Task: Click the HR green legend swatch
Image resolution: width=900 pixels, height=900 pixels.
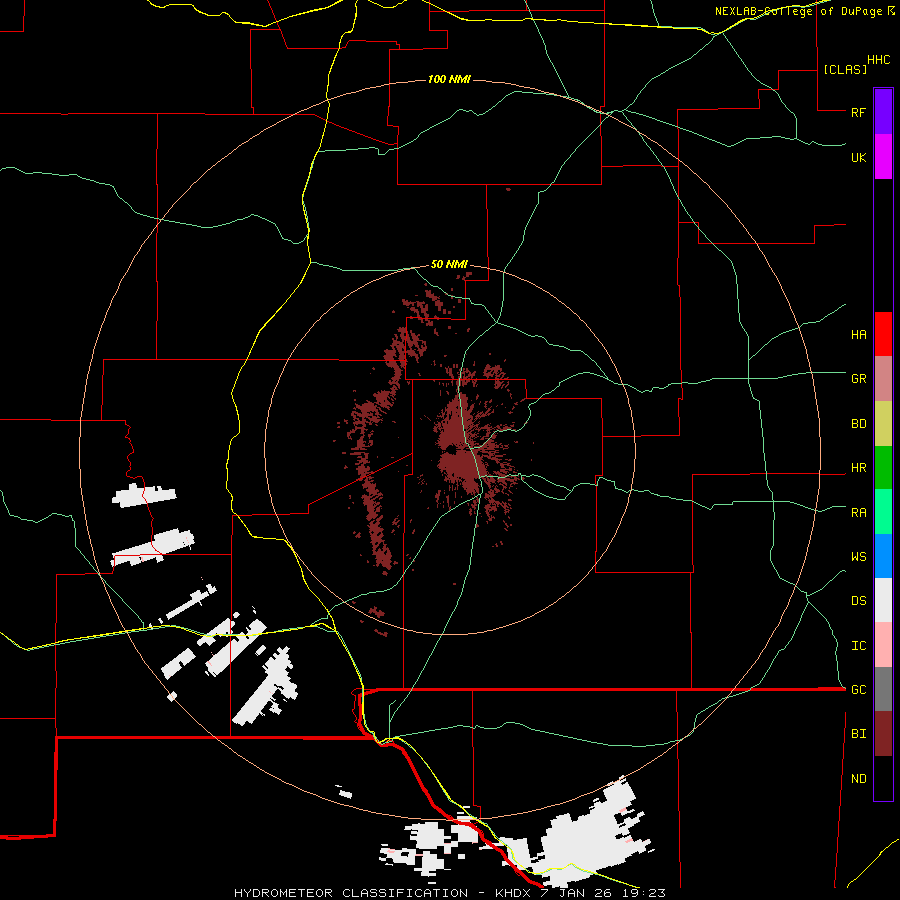Action: pos(883,467)
